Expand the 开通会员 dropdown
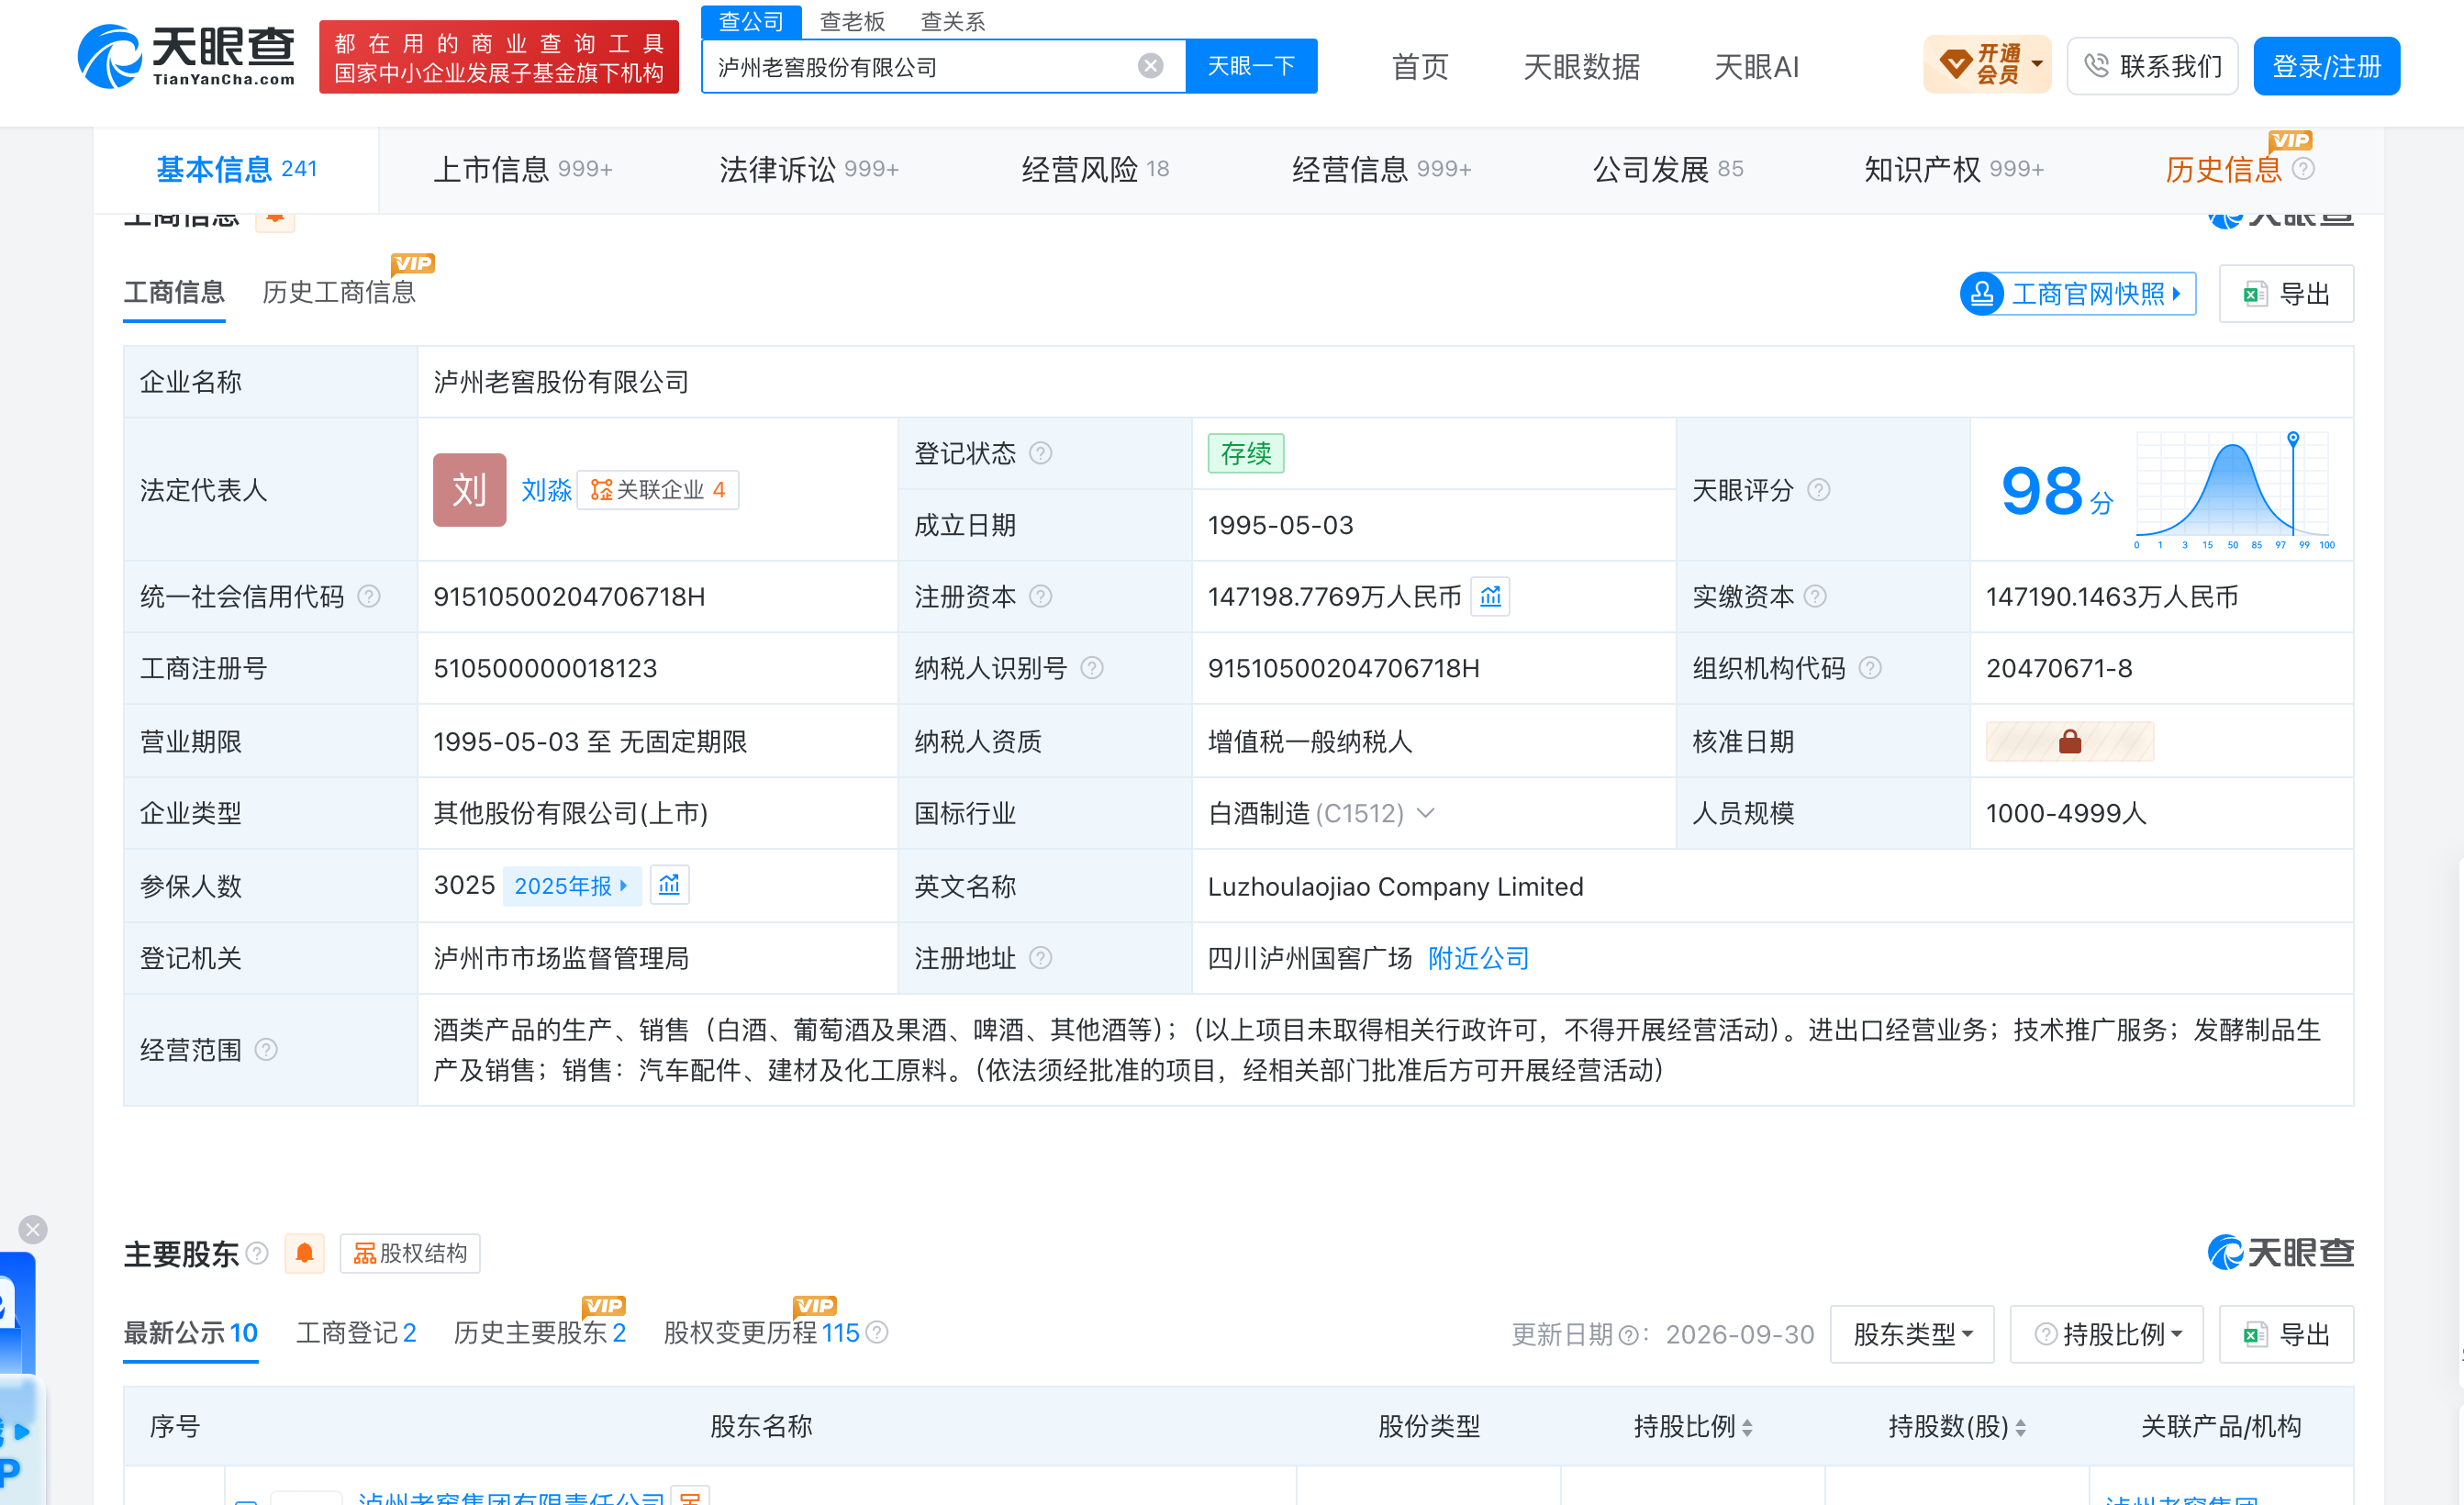 click(1987, 65)
